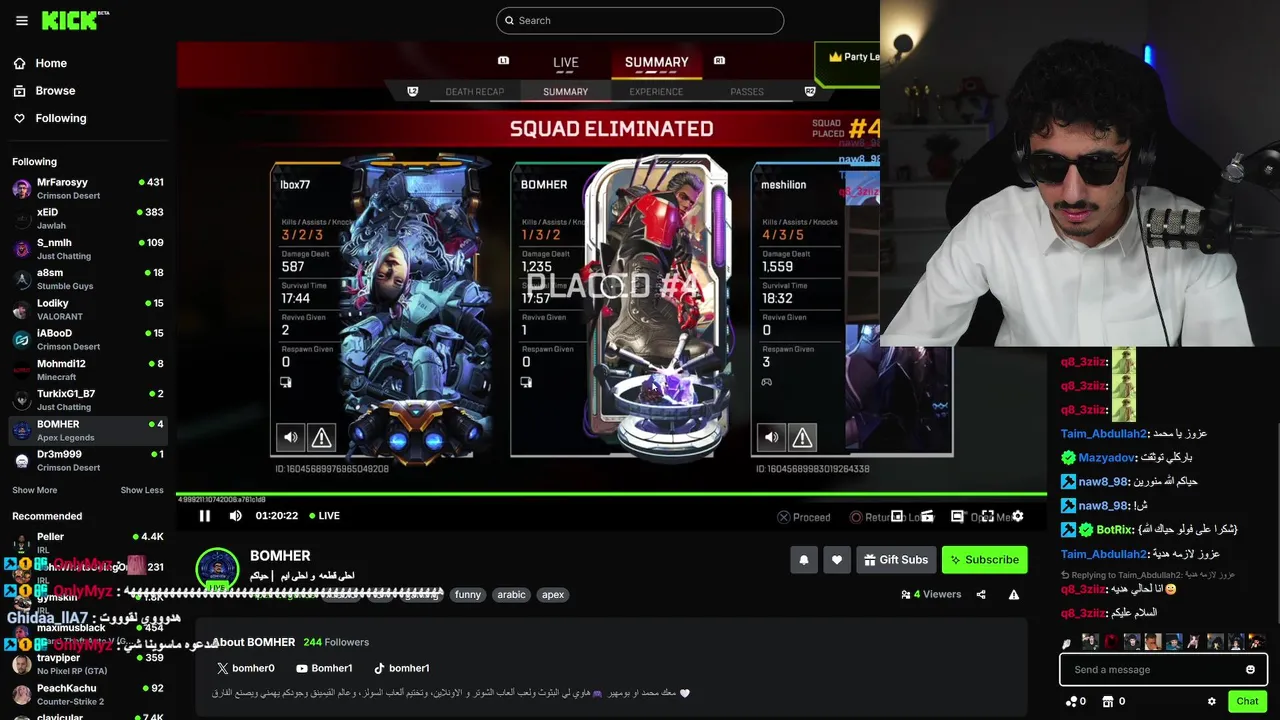
Task: Open recommended channel Peller
Action: (x=87, y=543)
